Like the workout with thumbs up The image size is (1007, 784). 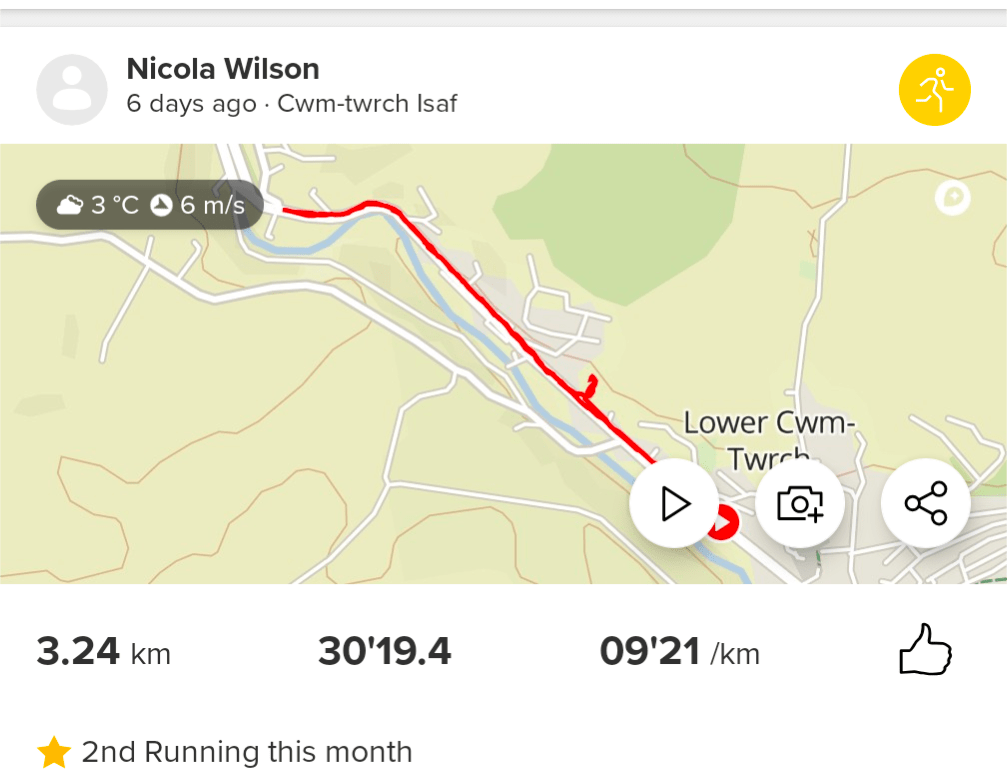[x=925, y=651]
